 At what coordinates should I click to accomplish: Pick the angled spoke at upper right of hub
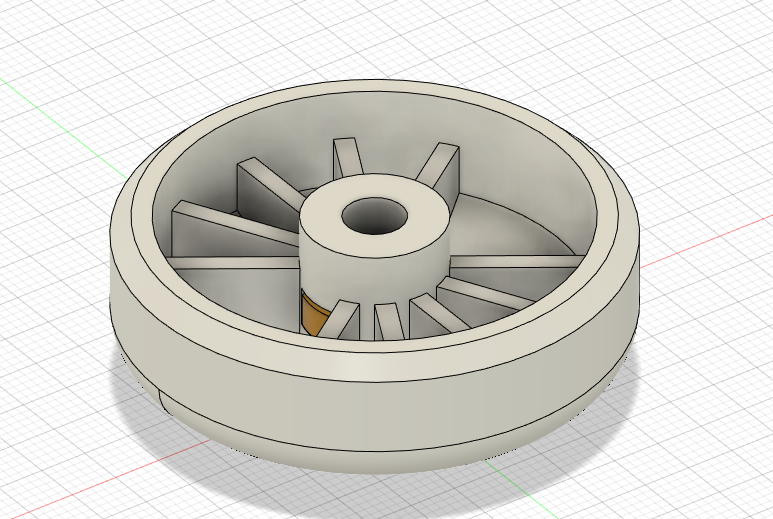[x=439, y=165]
